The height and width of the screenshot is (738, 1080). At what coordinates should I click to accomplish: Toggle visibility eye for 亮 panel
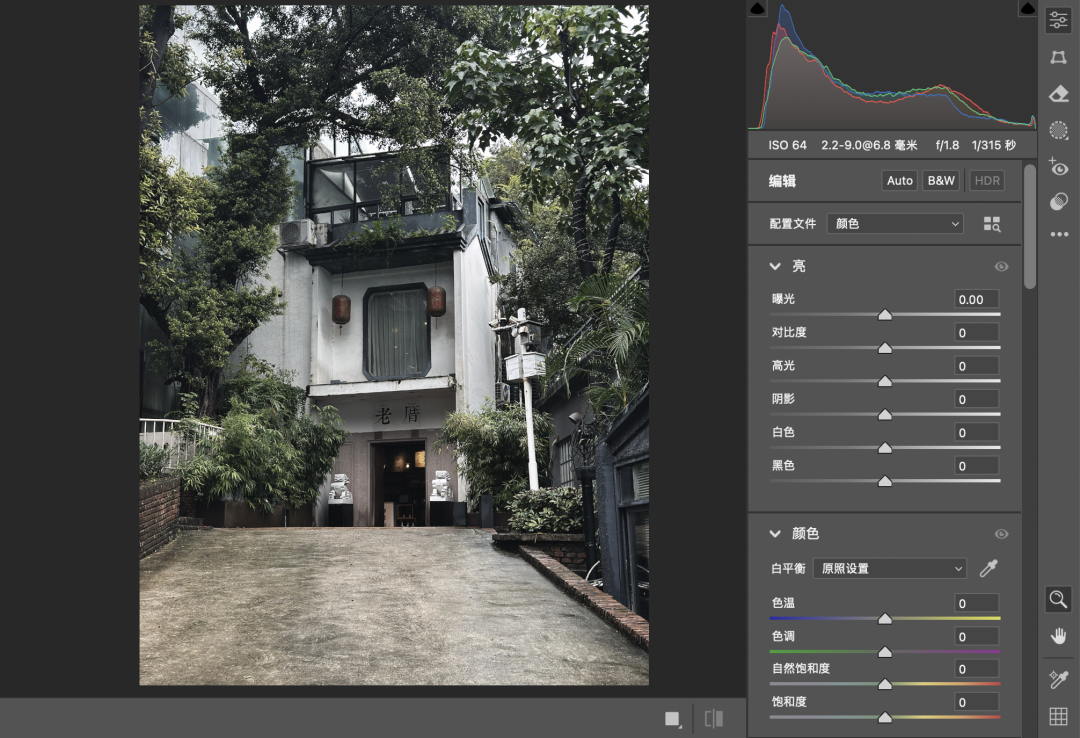[1001, 267]
